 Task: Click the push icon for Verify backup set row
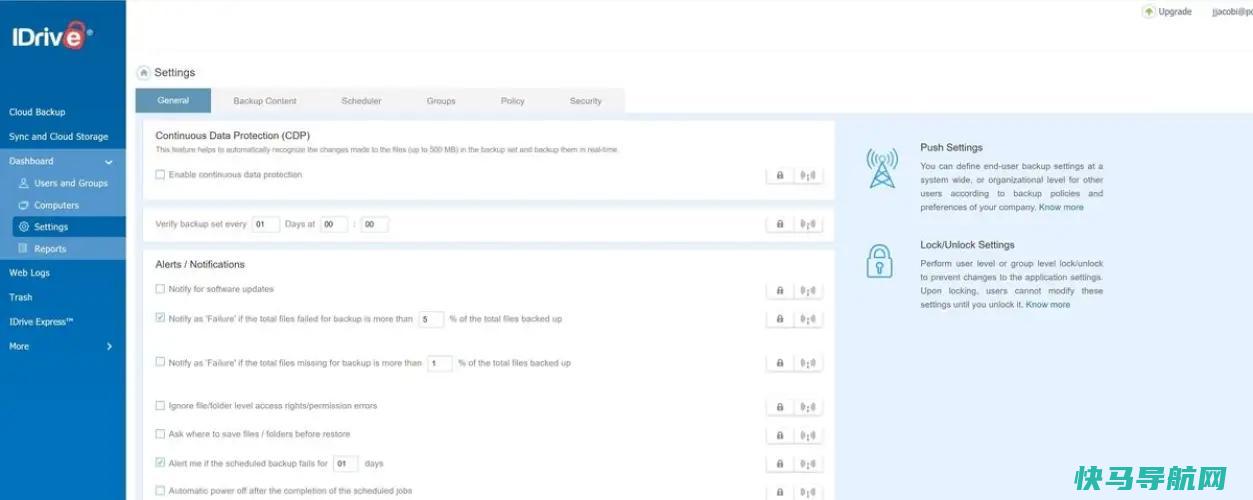pos(808,225)
